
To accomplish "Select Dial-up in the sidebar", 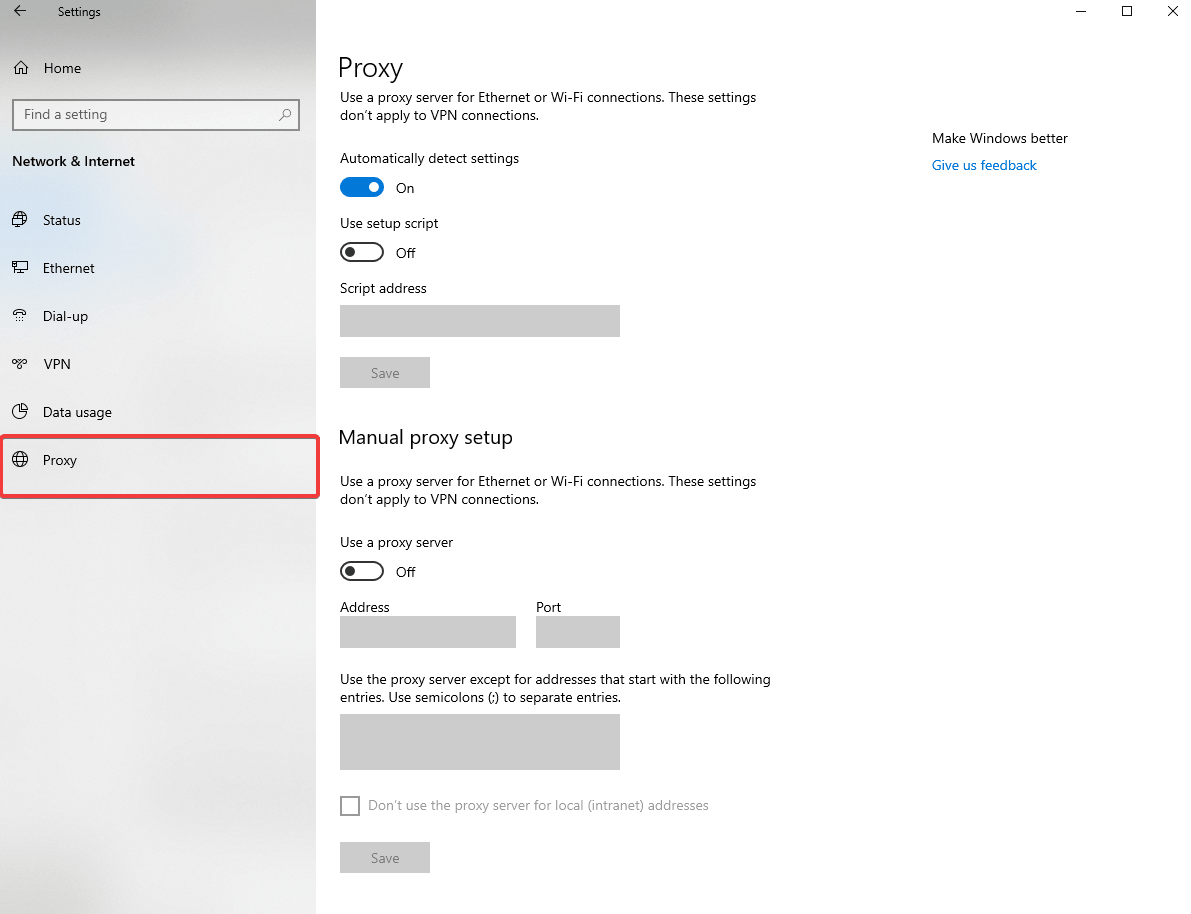I will [158, 316].
